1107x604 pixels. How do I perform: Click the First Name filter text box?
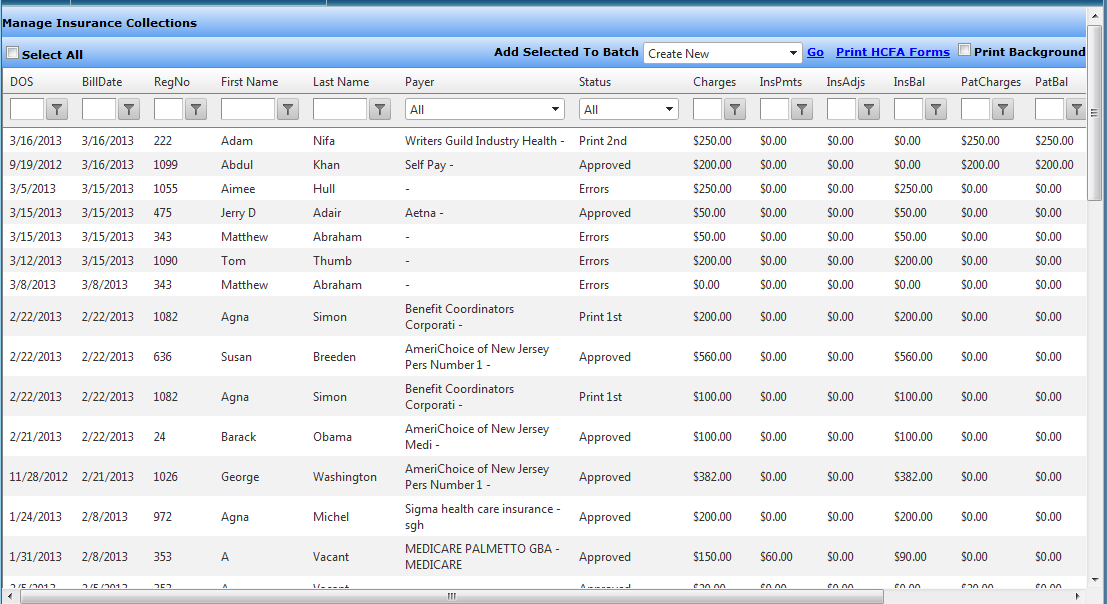(x=247, y=109)
